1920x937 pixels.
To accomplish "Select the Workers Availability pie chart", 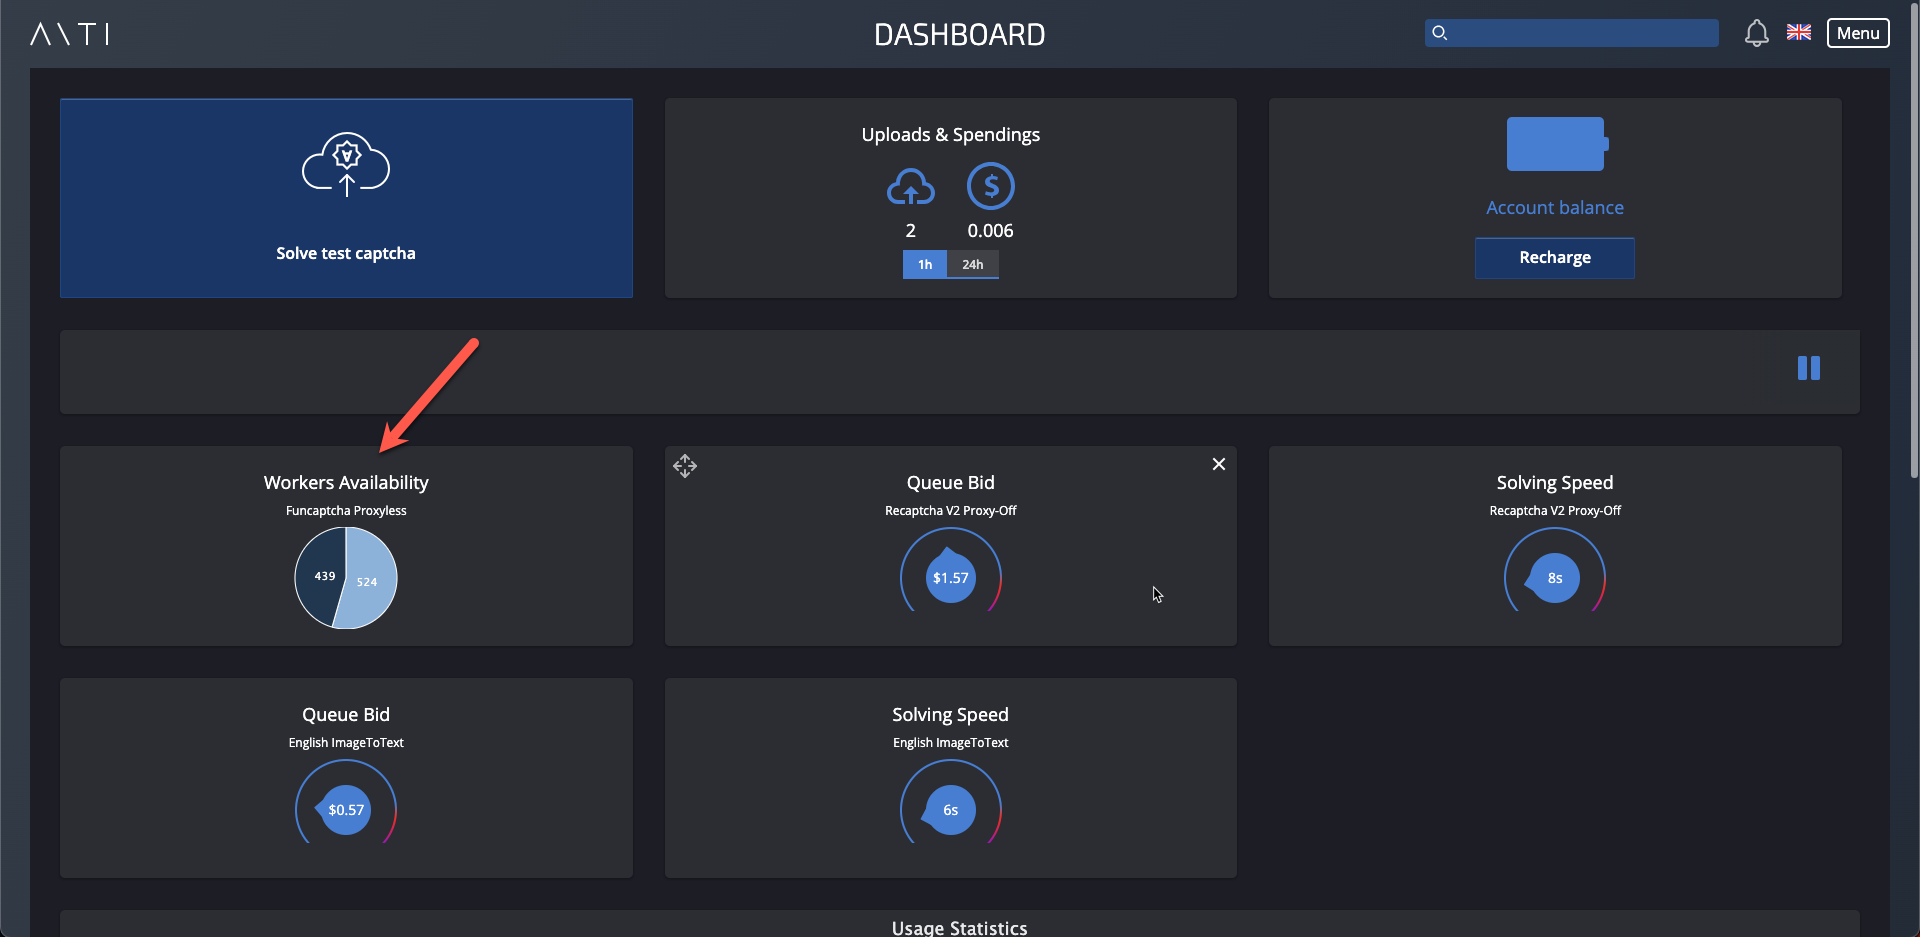I will pos(345,578).
